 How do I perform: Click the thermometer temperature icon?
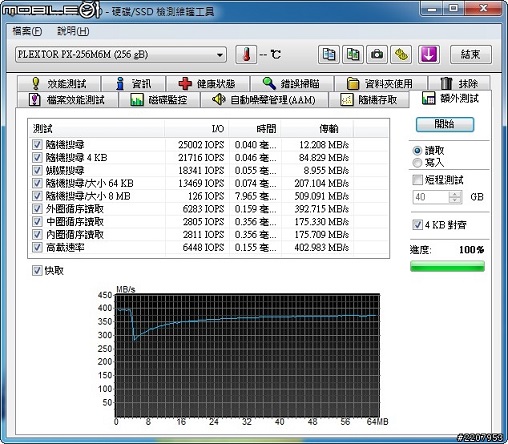coord(246,54)
